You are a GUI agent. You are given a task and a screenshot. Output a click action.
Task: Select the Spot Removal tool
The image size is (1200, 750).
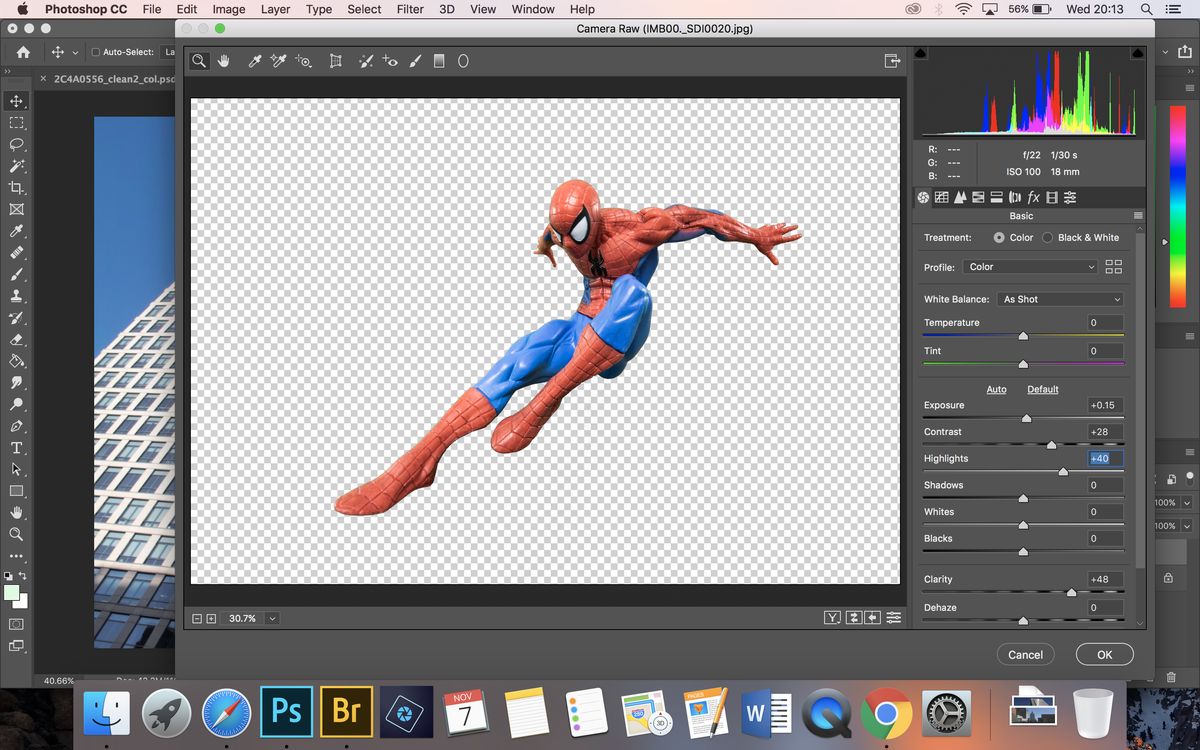tap(366, 61)
